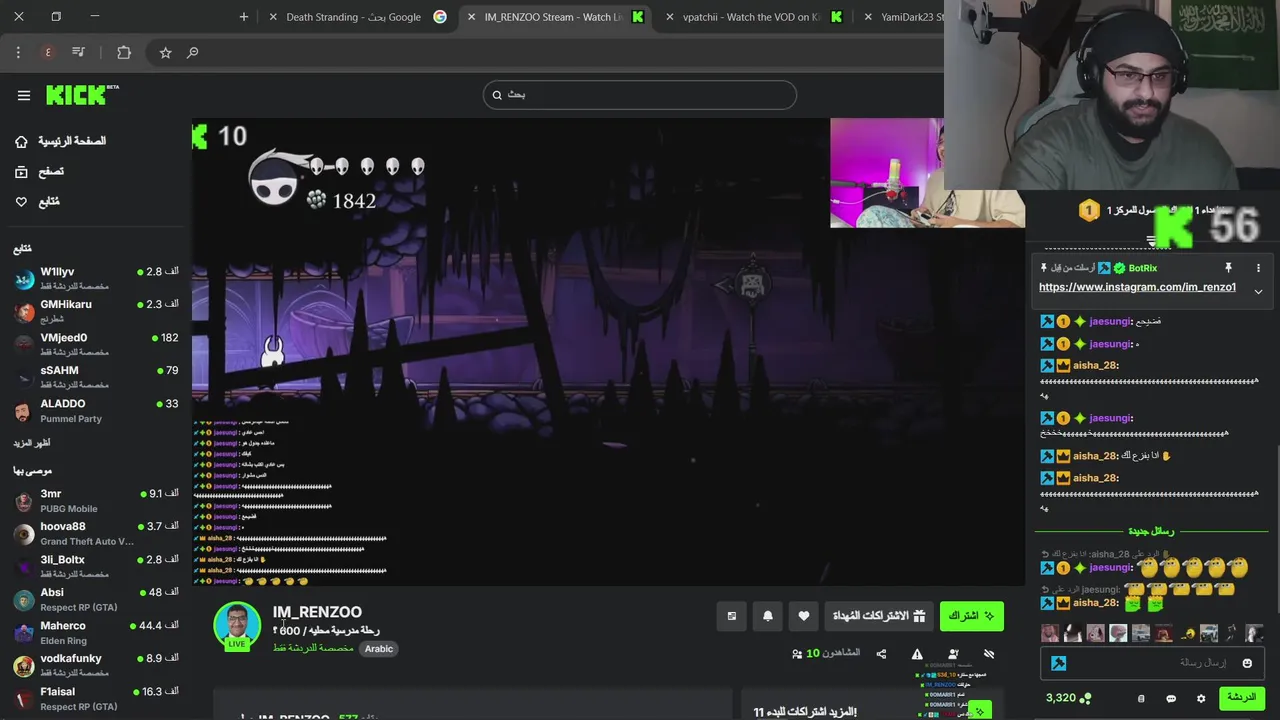Screen dimensions: 1280x720
Task: Open the pinned Instagram im_renzo1 link
Action: [1137, 287]
